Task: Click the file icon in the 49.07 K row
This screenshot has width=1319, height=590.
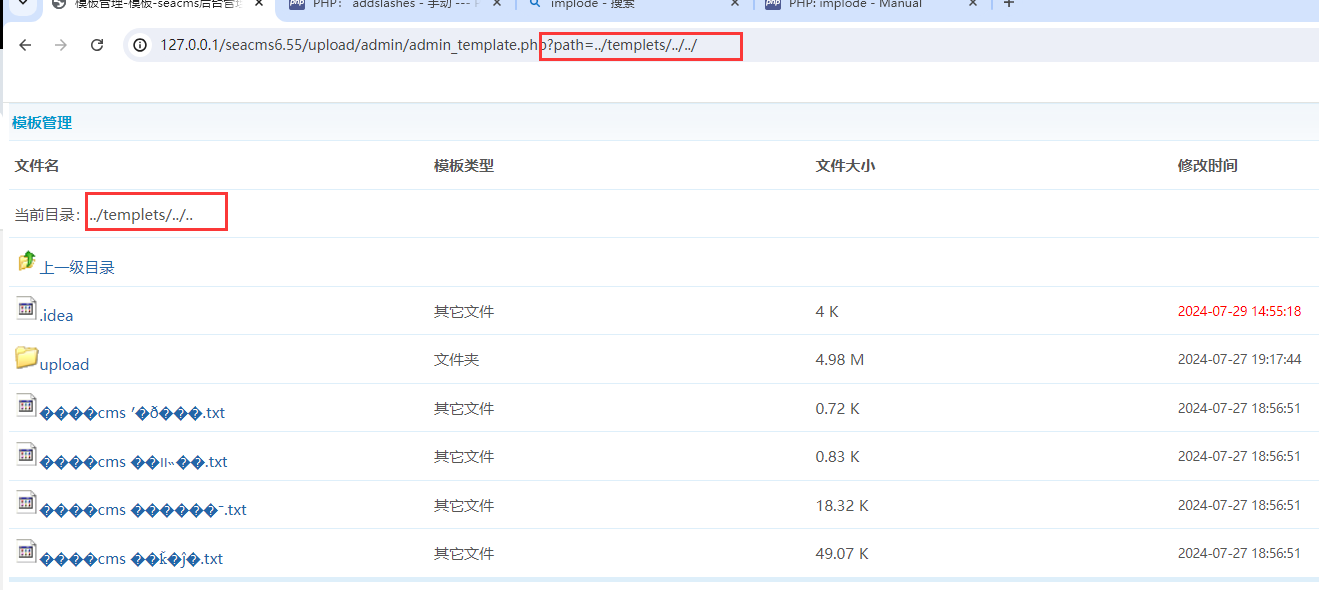Action: 27,551
